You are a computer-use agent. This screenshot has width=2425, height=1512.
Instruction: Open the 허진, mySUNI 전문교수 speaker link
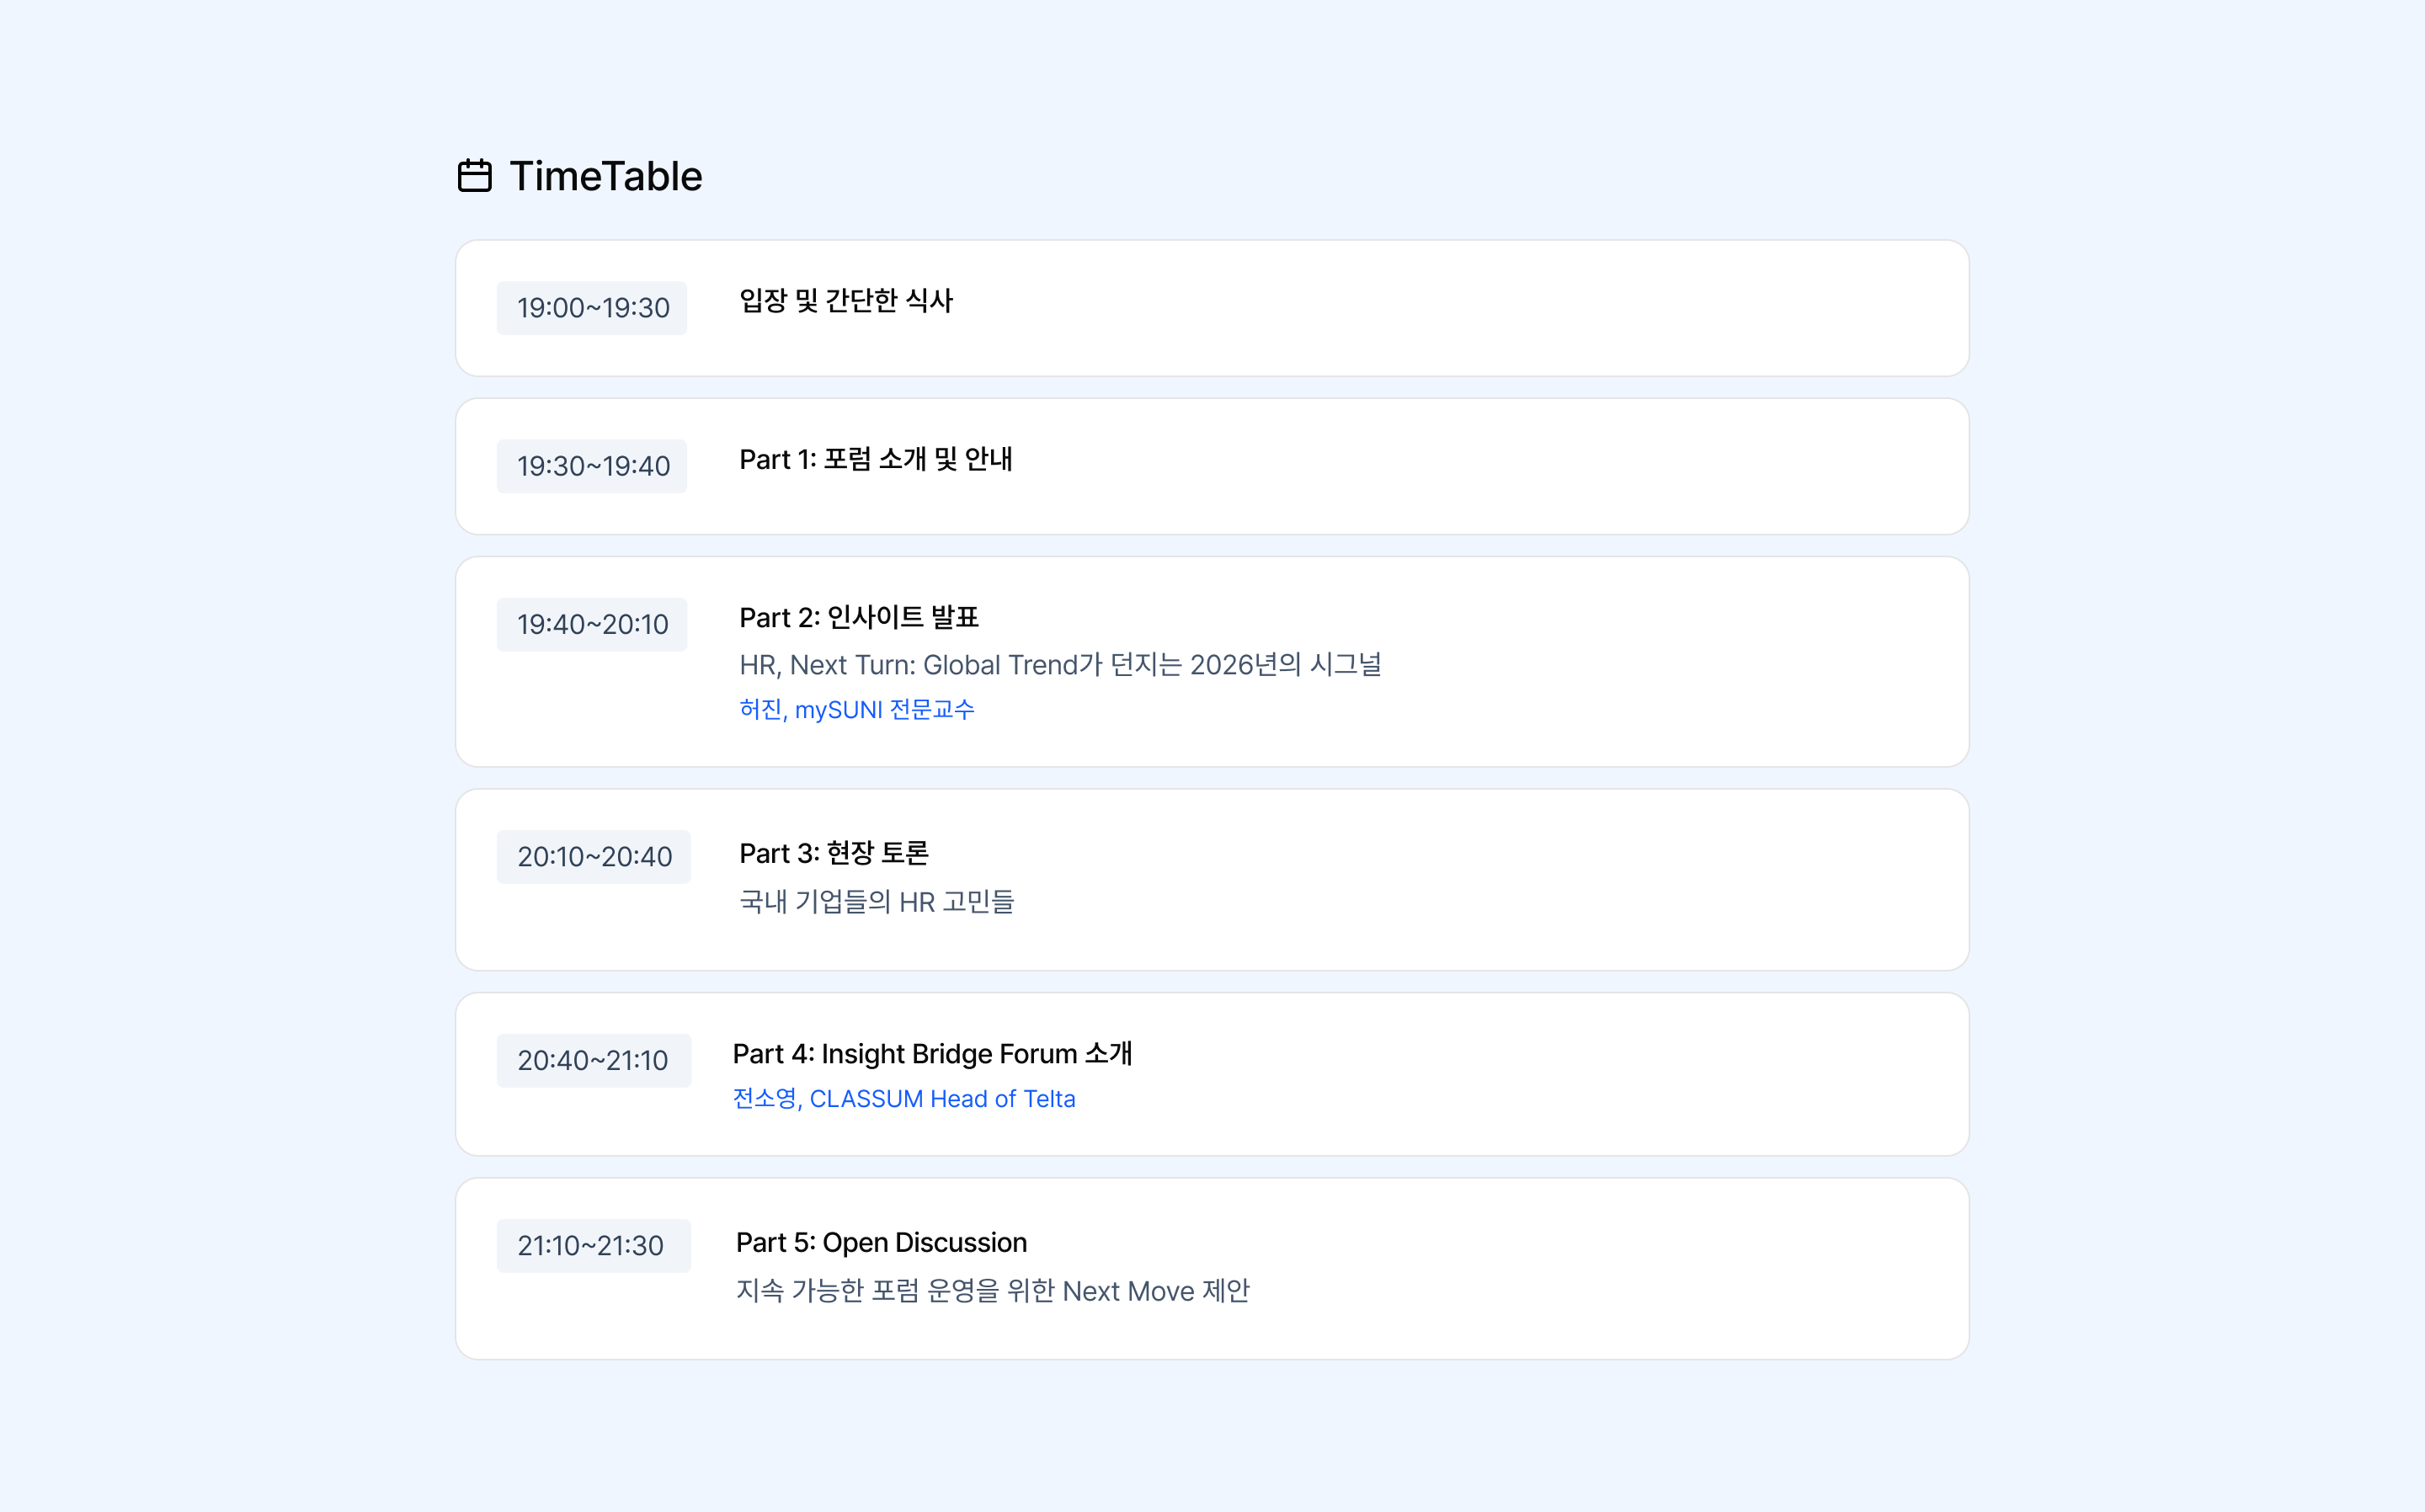tap(856, 710)
